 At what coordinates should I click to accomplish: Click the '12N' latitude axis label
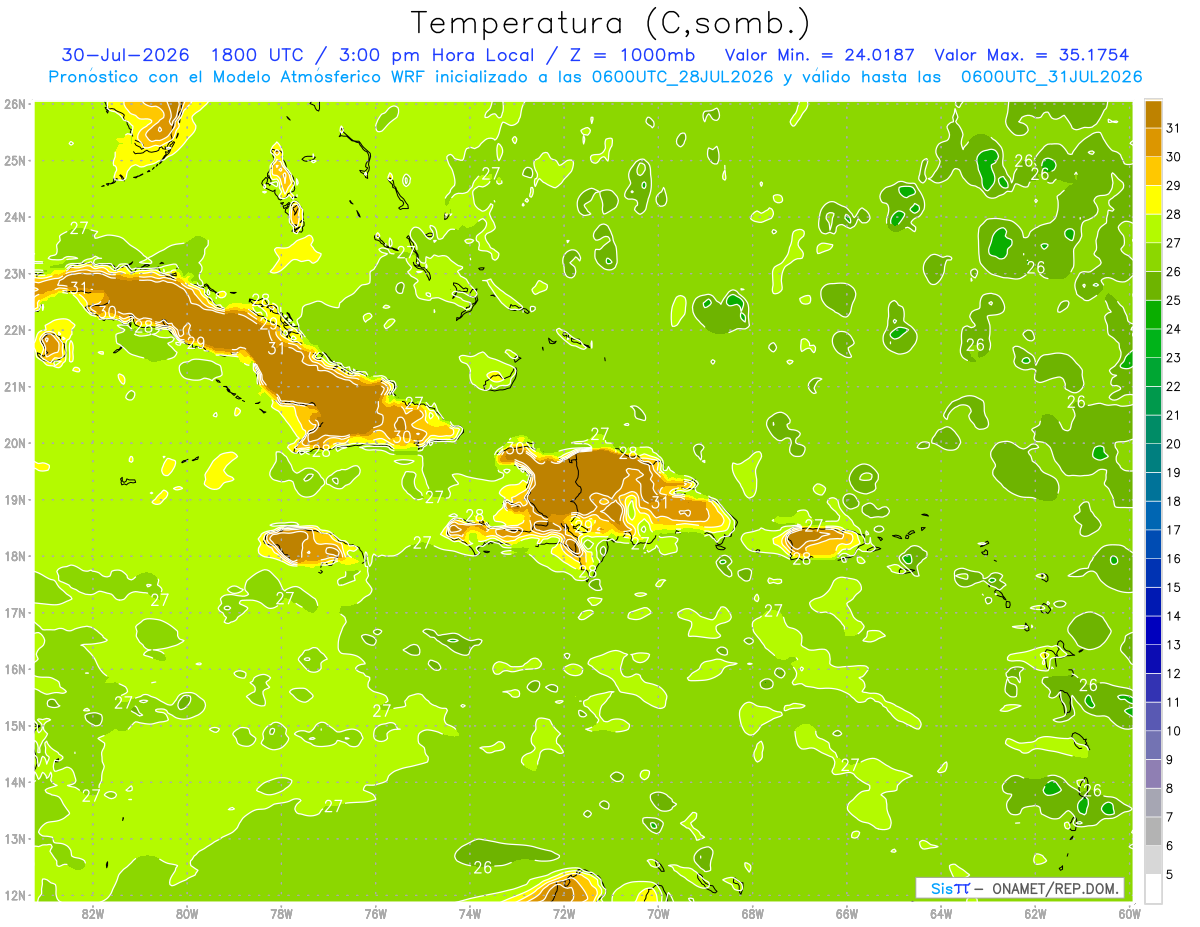coord(15,895)
